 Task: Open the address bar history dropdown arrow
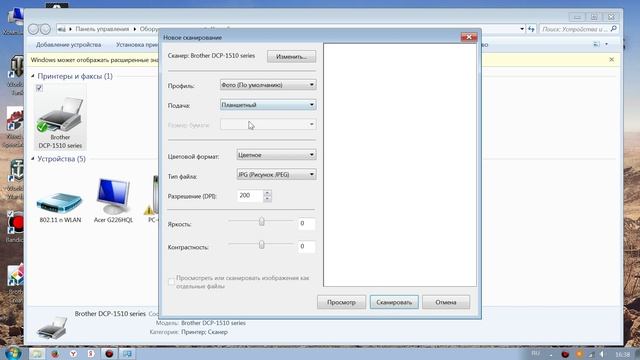(x=522, y=29)
